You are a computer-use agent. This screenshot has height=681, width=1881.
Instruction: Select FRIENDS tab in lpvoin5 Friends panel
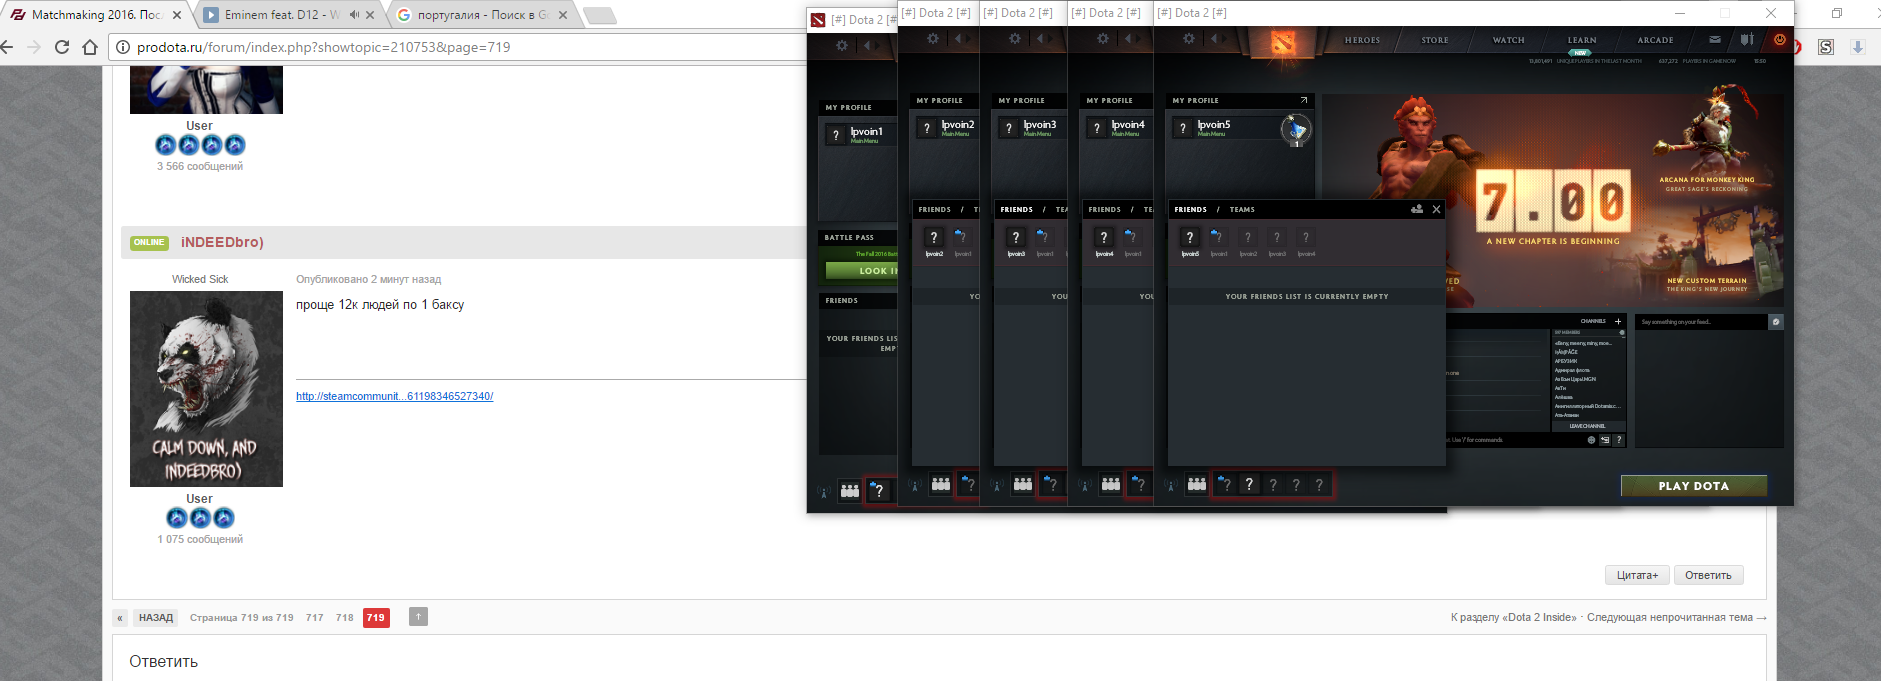tap(1190, 210)
